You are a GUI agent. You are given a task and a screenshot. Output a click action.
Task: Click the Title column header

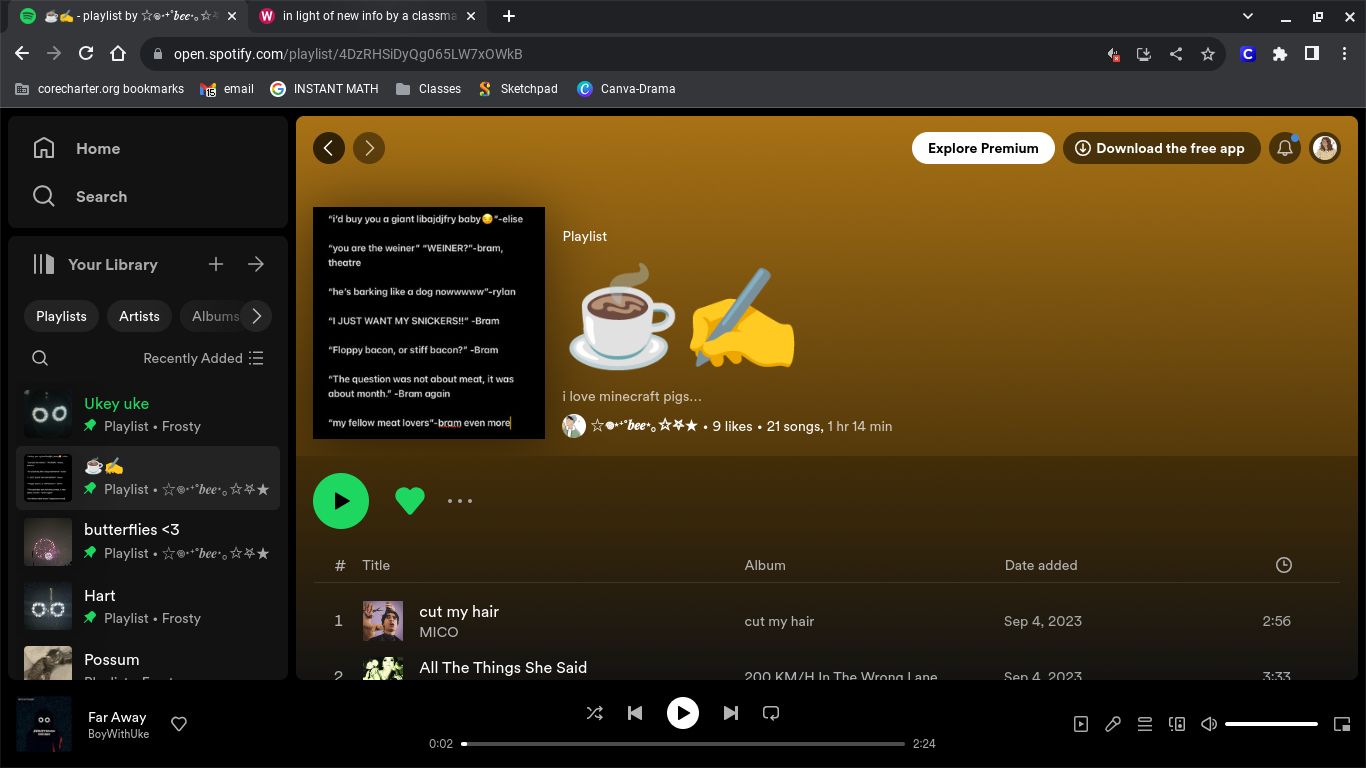376,565
